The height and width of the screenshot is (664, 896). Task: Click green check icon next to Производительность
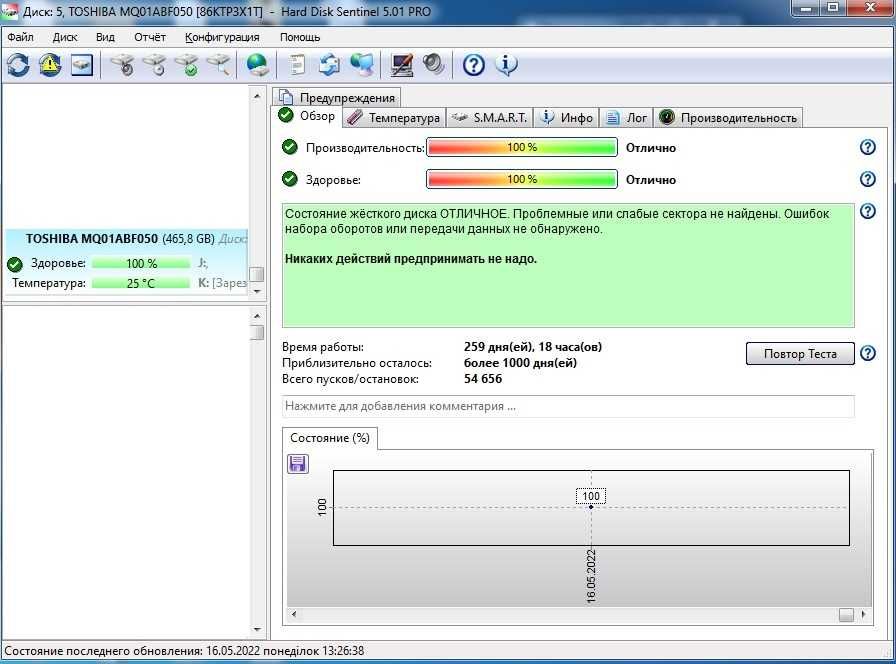(290, 147)
